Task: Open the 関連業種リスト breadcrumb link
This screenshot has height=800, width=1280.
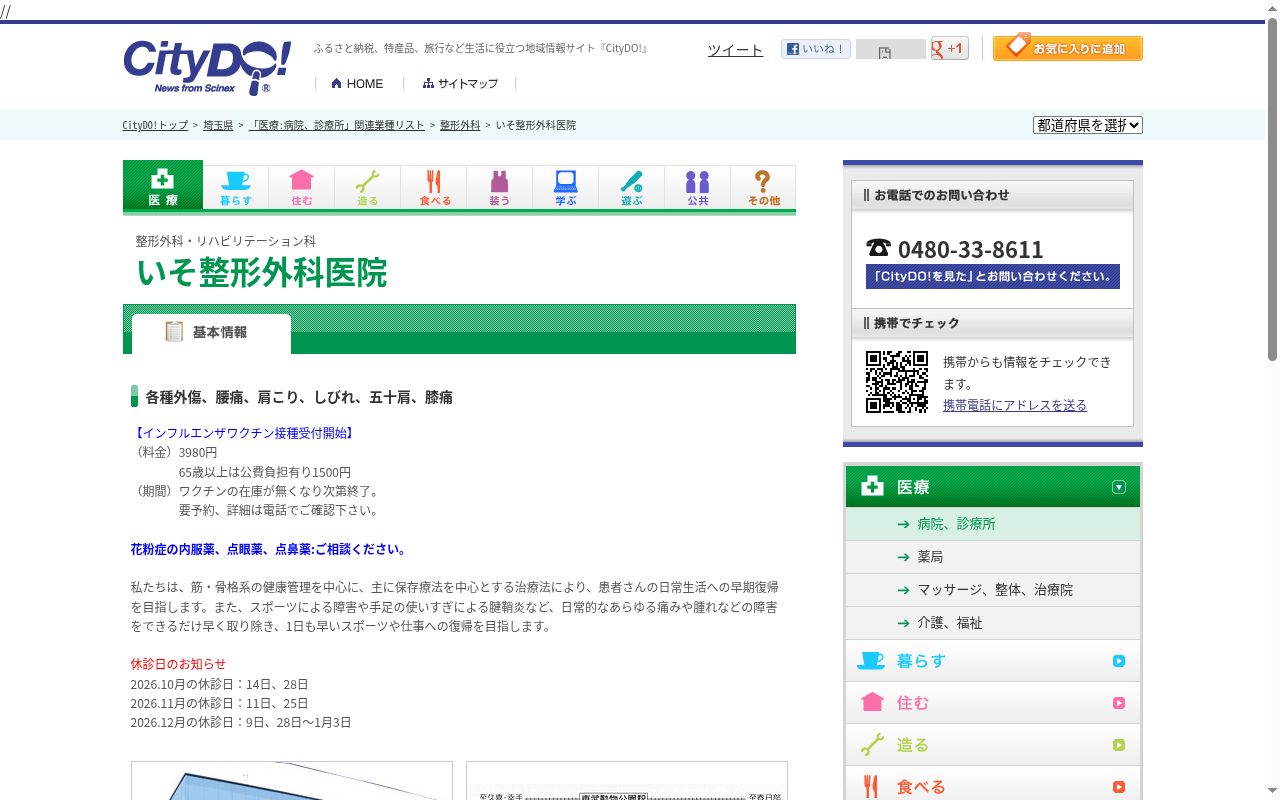Action: [337, 126]
